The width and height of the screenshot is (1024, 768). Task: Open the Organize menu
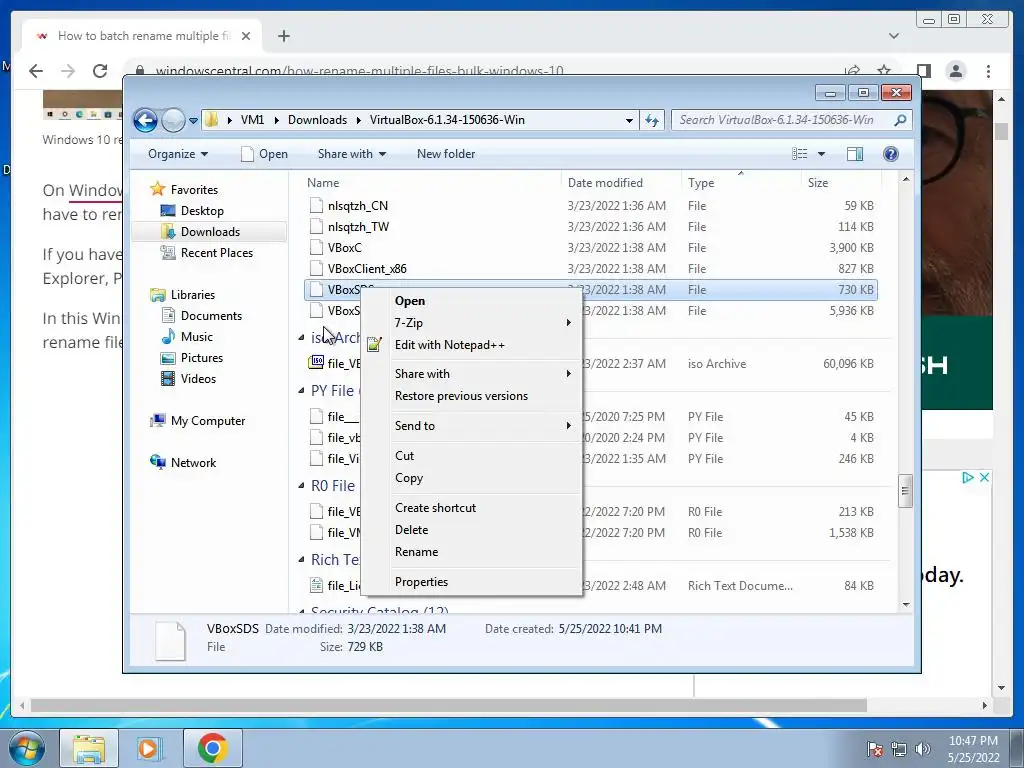point(178,154)
